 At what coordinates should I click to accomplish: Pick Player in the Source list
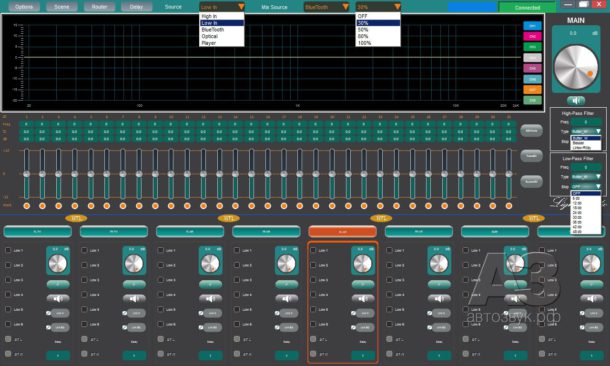(222, 43)
